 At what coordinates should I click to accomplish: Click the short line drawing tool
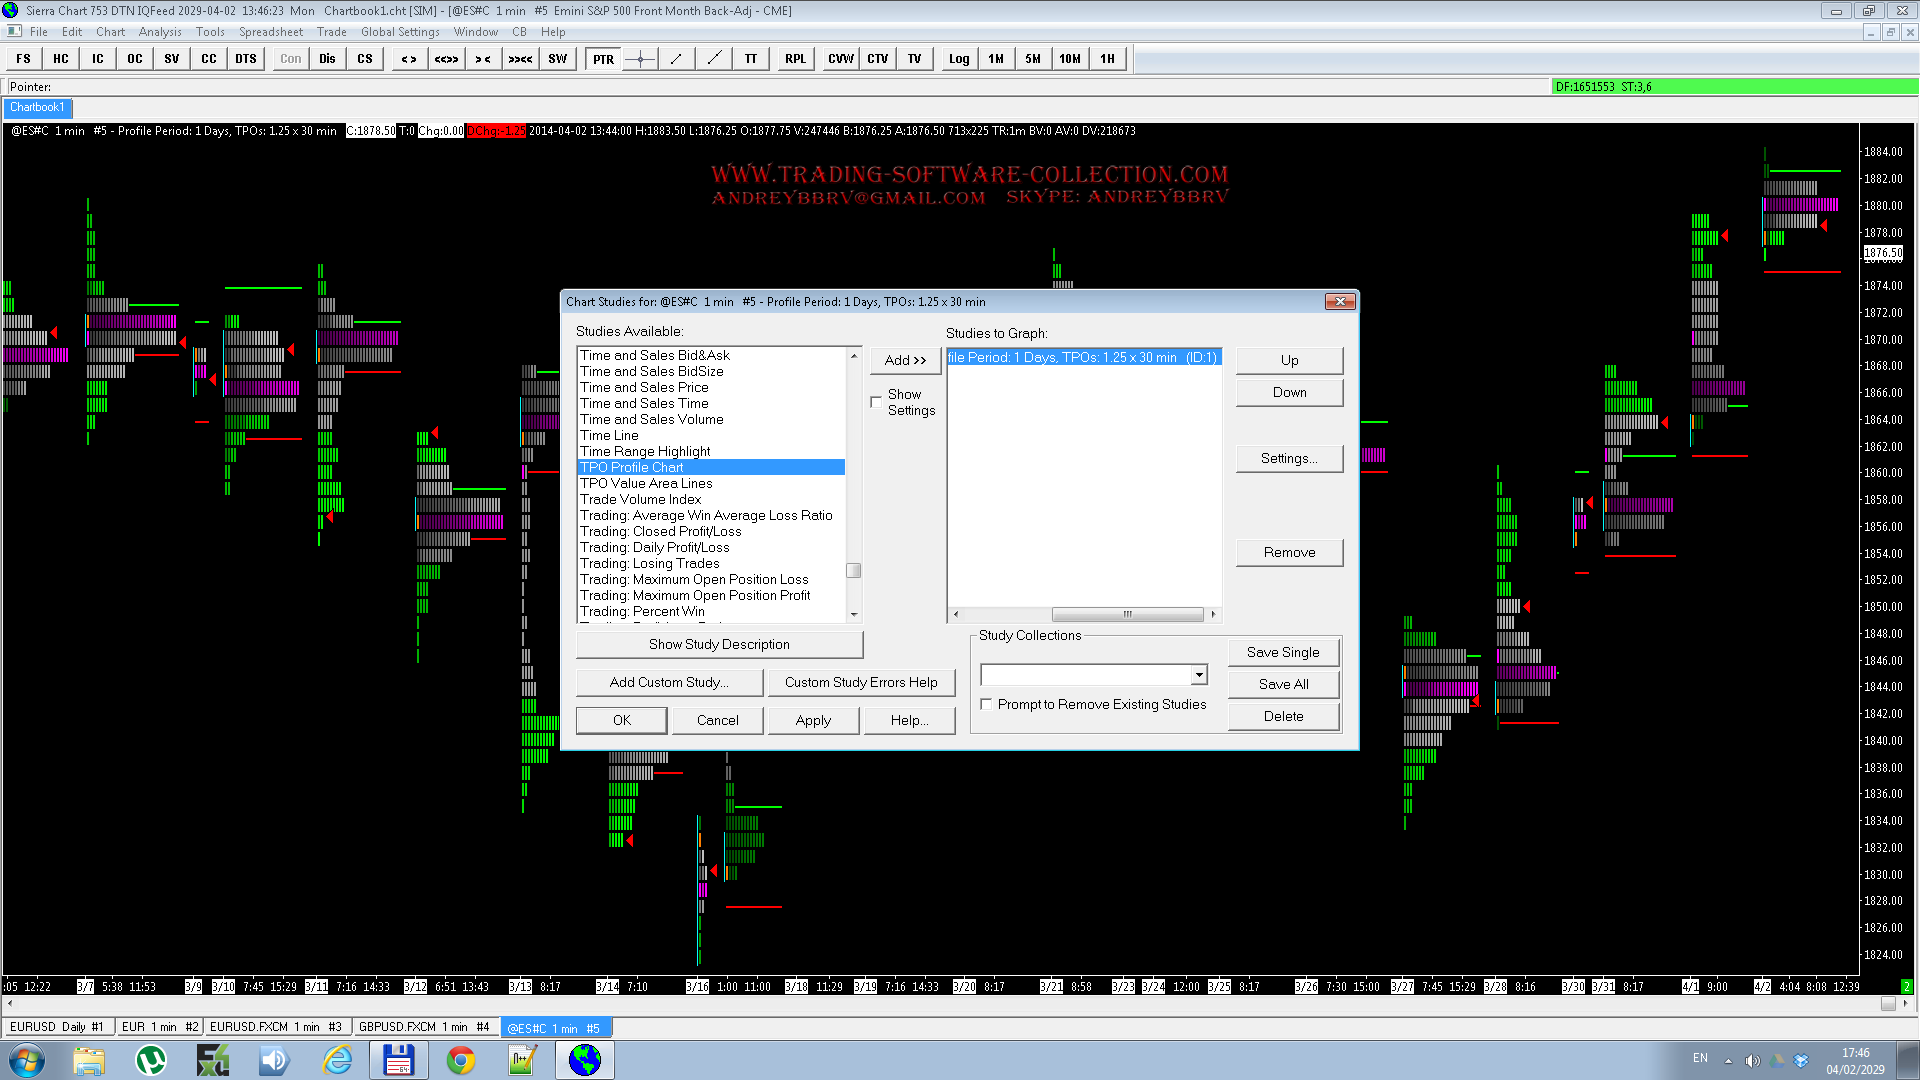click(x=677, y=59)
